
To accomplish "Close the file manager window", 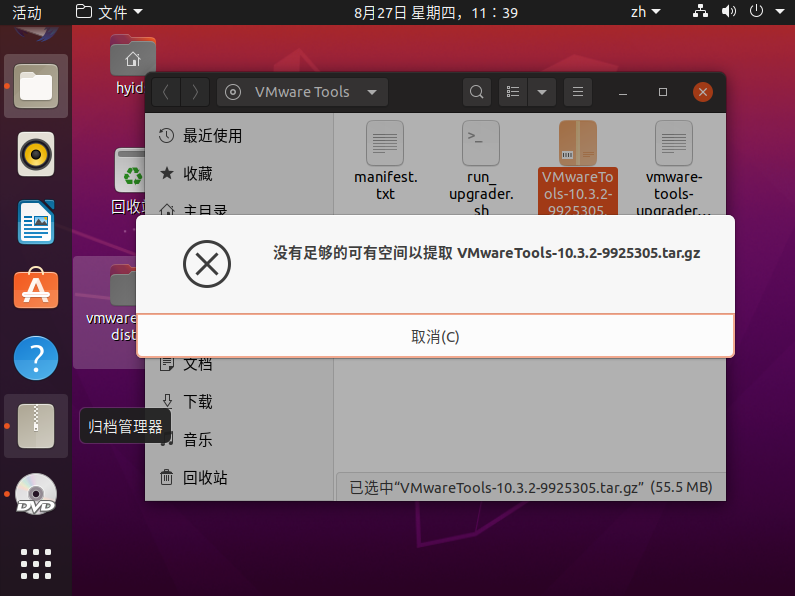I will (x=703, y=92).
